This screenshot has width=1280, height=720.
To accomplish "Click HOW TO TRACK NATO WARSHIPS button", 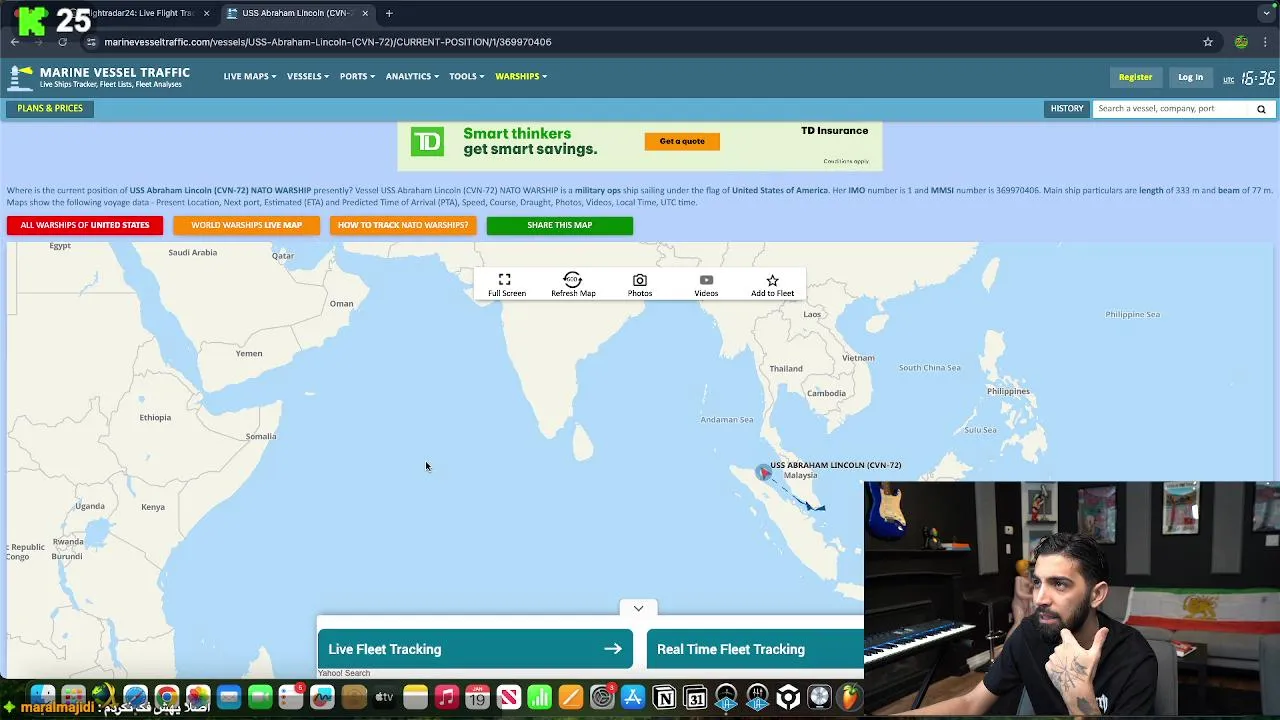I will [403, 225].
